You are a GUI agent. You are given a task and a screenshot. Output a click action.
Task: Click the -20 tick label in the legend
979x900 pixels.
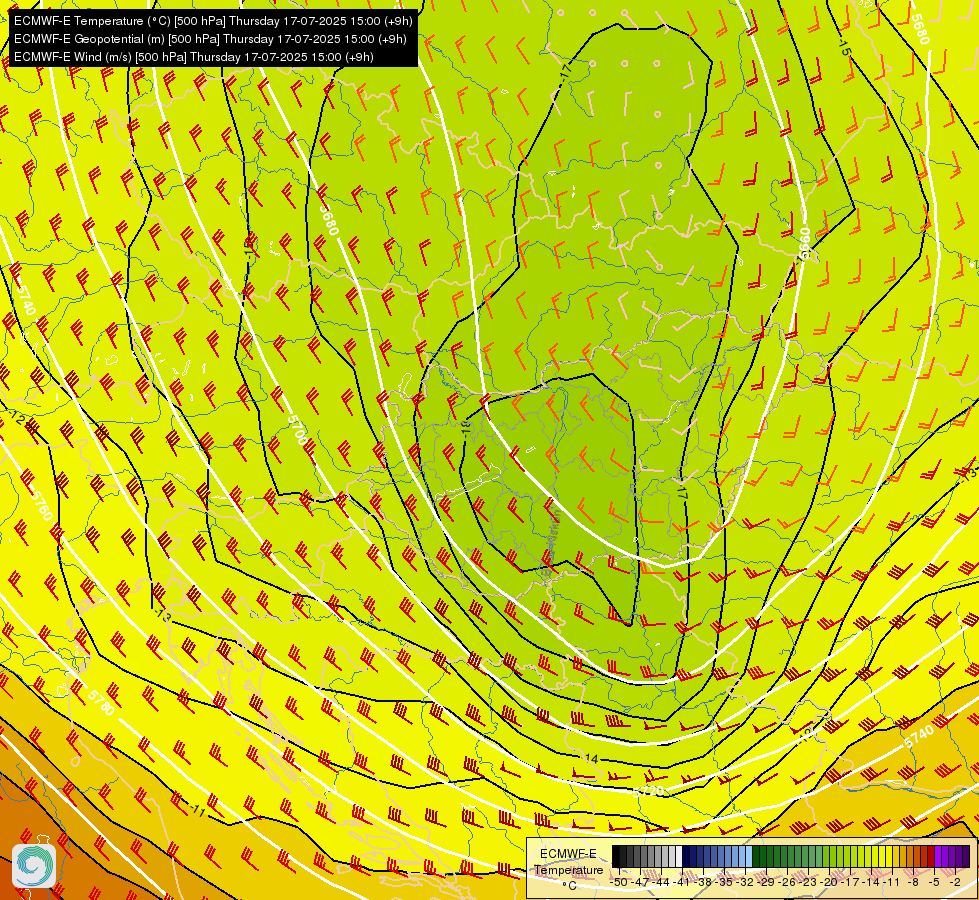829,882
